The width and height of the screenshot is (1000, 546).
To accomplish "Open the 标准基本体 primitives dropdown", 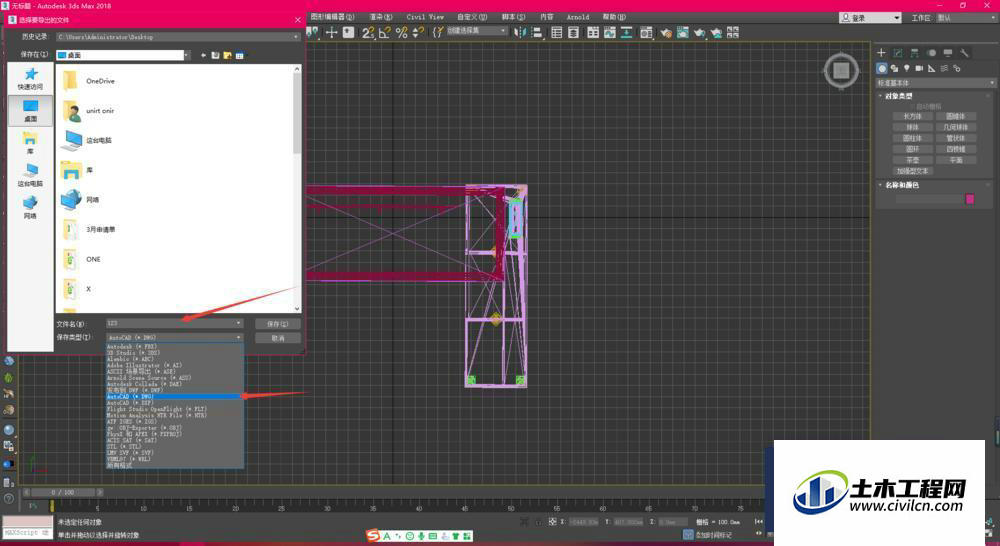I will point(935,83).
